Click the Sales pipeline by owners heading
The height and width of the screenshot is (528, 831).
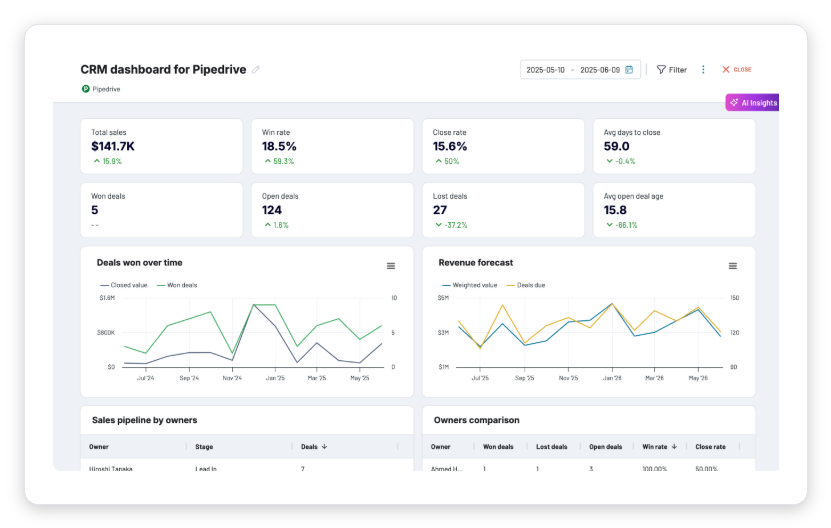145,420
